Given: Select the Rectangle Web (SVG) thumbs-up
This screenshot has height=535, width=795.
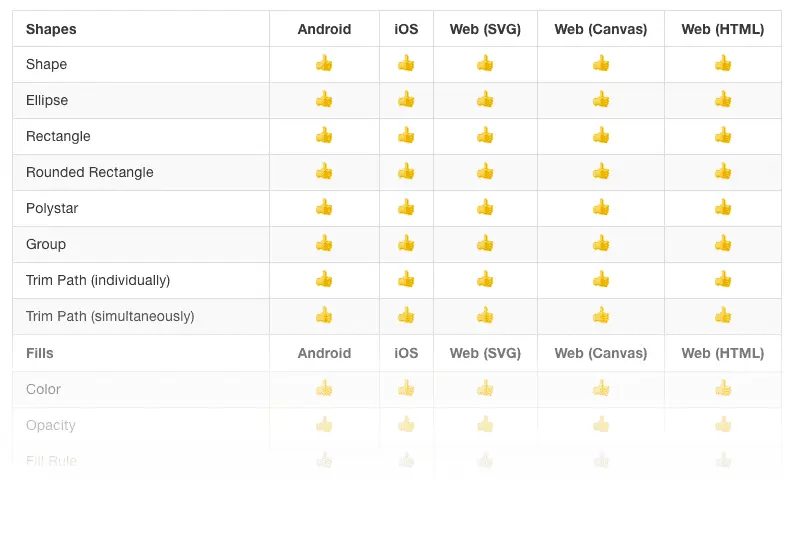Looking at the screenshot, I should pos(485,136).
